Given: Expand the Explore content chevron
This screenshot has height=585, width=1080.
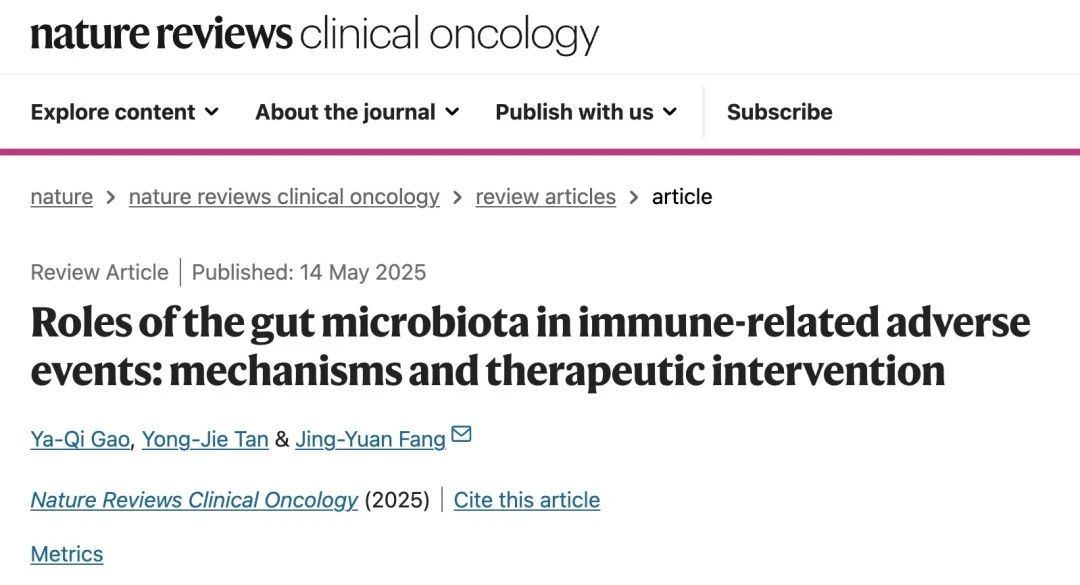Looking at the screenshot, I should (x=211, y=112).
